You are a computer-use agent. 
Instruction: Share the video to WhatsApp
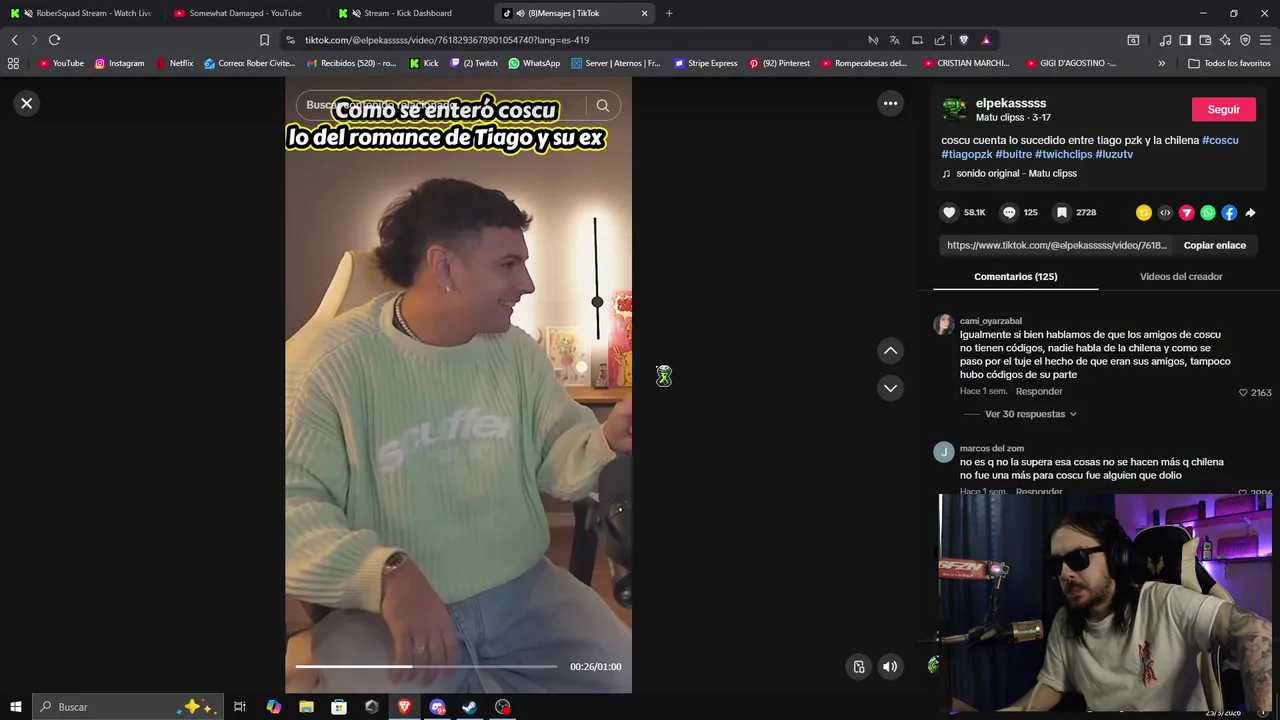1208,212
